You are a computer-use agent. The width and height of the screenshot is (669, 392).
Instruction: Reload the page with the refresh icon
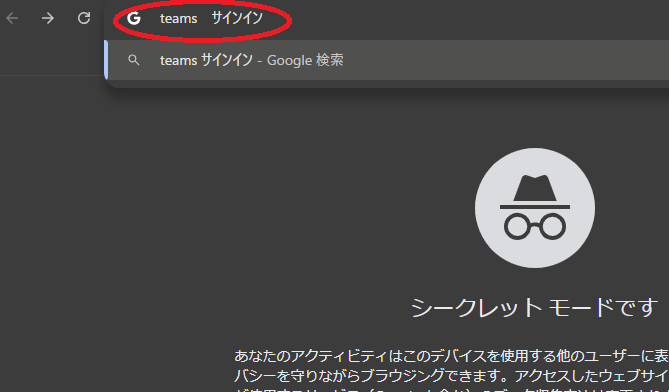84,18
